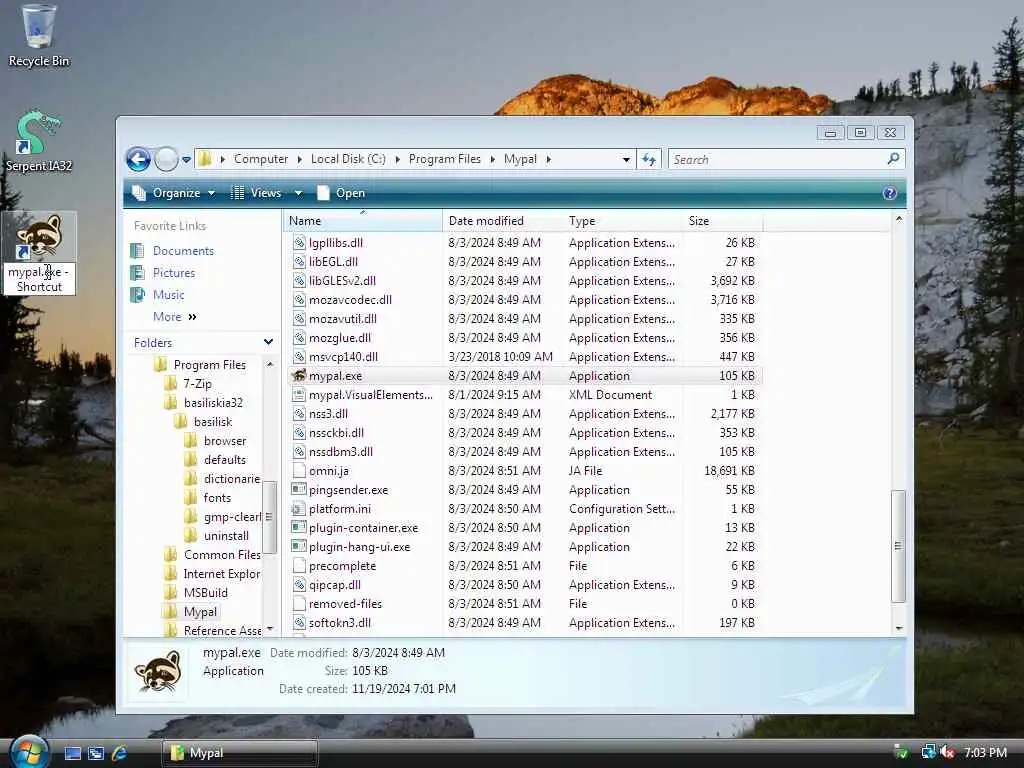Select plugin-container.exe file icon
Image resolution: width=1024 pixels, height=768 pixels.
point(298,528)
